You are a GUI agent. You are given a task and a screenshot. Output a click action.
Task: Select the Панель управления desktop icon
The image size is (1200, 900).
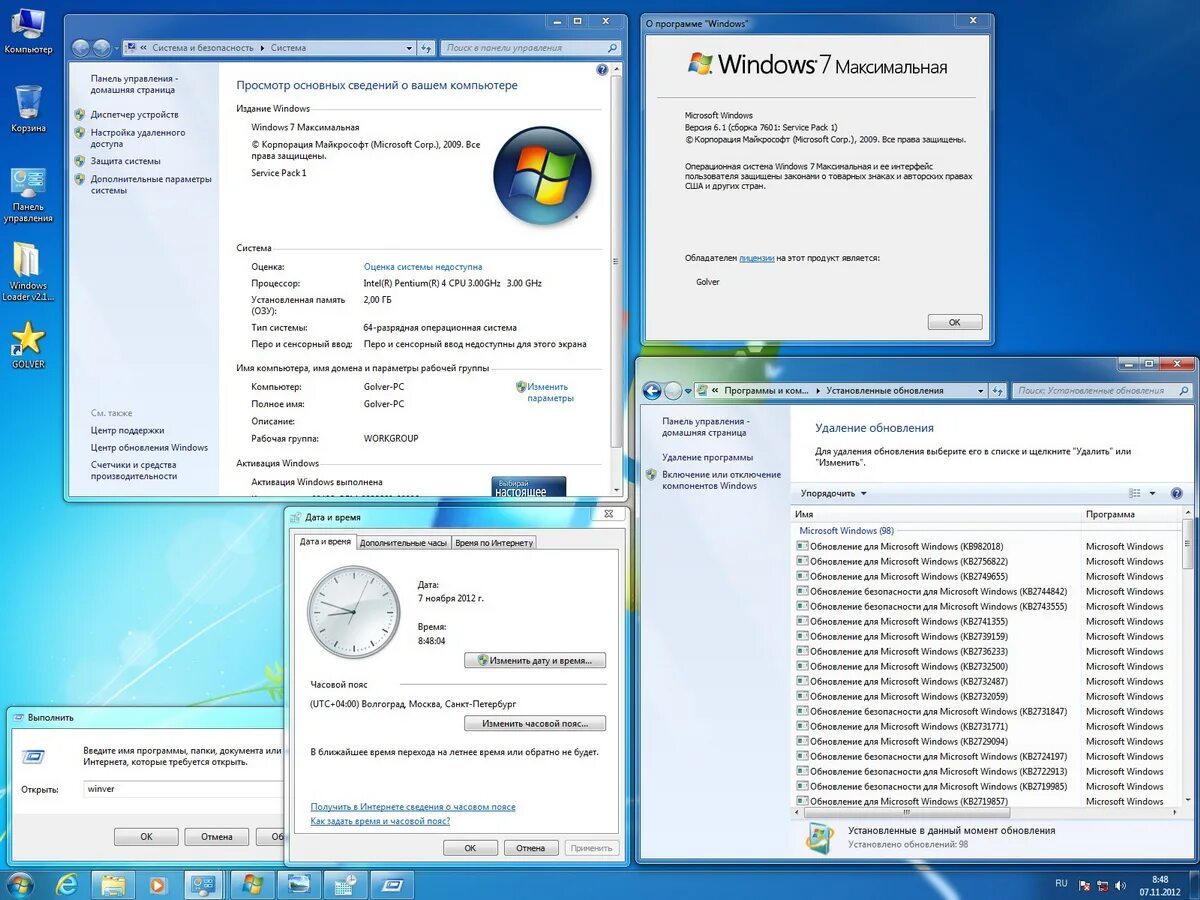click(28, 195)
